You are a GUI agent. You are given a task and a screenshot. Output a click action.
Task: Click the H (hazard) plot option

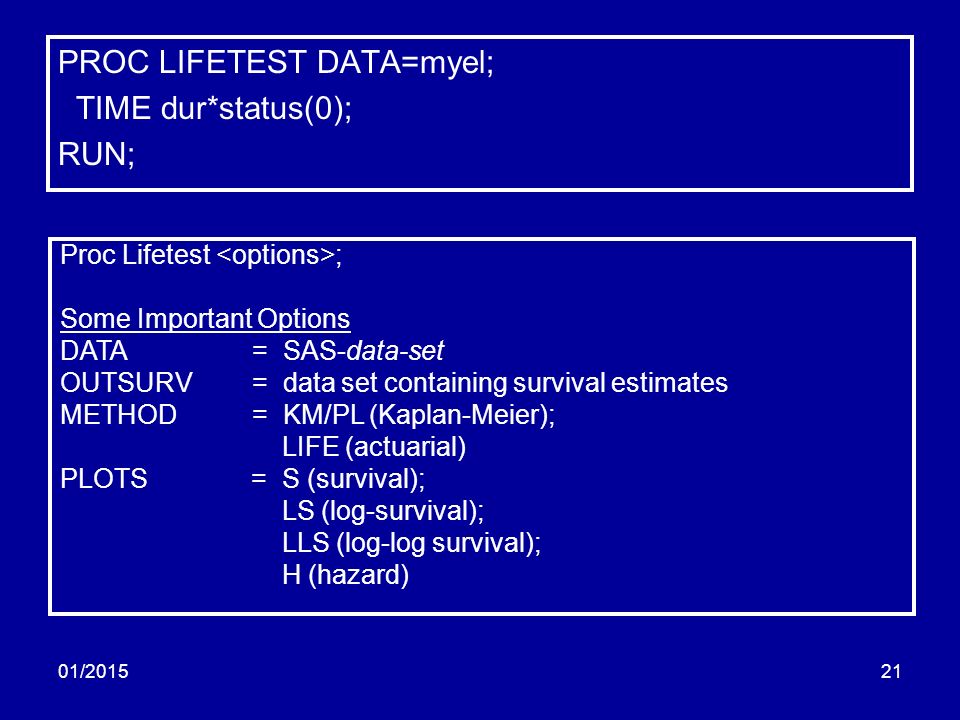(346, 575)
